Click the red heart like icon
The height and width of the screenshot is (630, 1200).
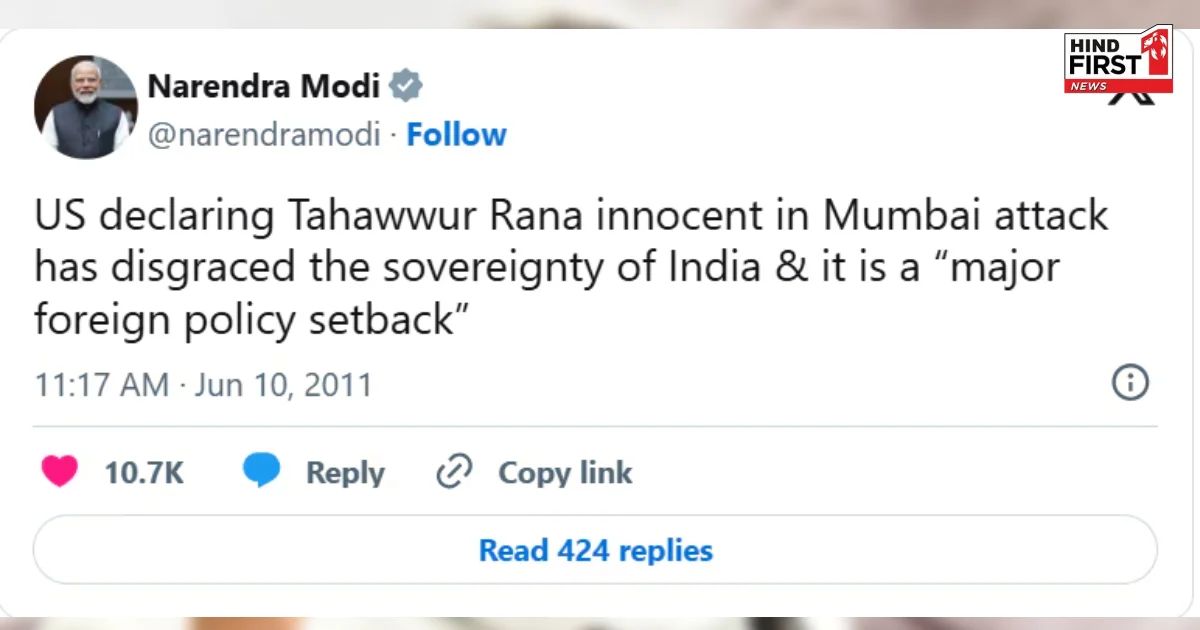(x=59, y=472)
